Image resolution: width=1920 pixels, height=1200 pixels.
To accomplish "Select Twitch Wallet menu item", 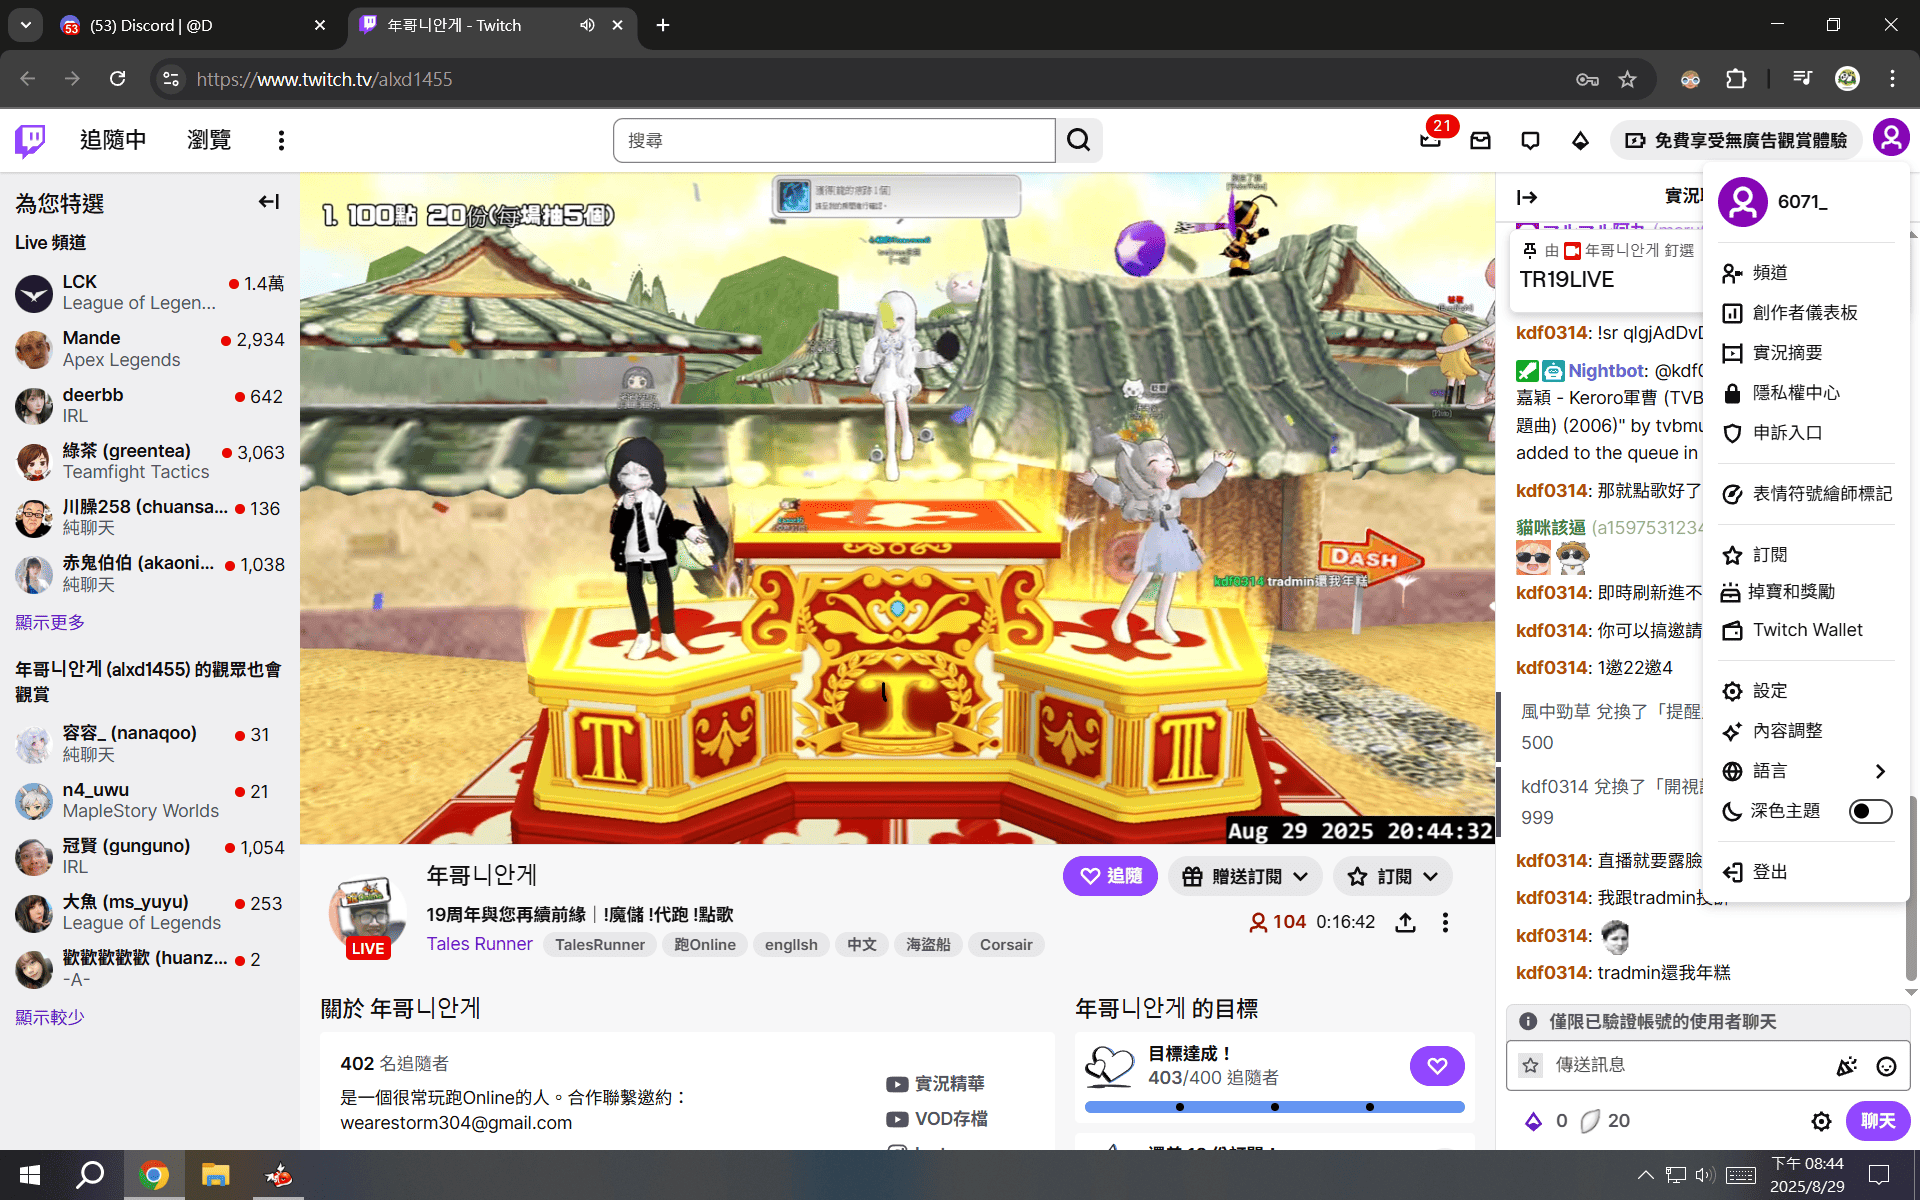I will (x=1806, y=630).
